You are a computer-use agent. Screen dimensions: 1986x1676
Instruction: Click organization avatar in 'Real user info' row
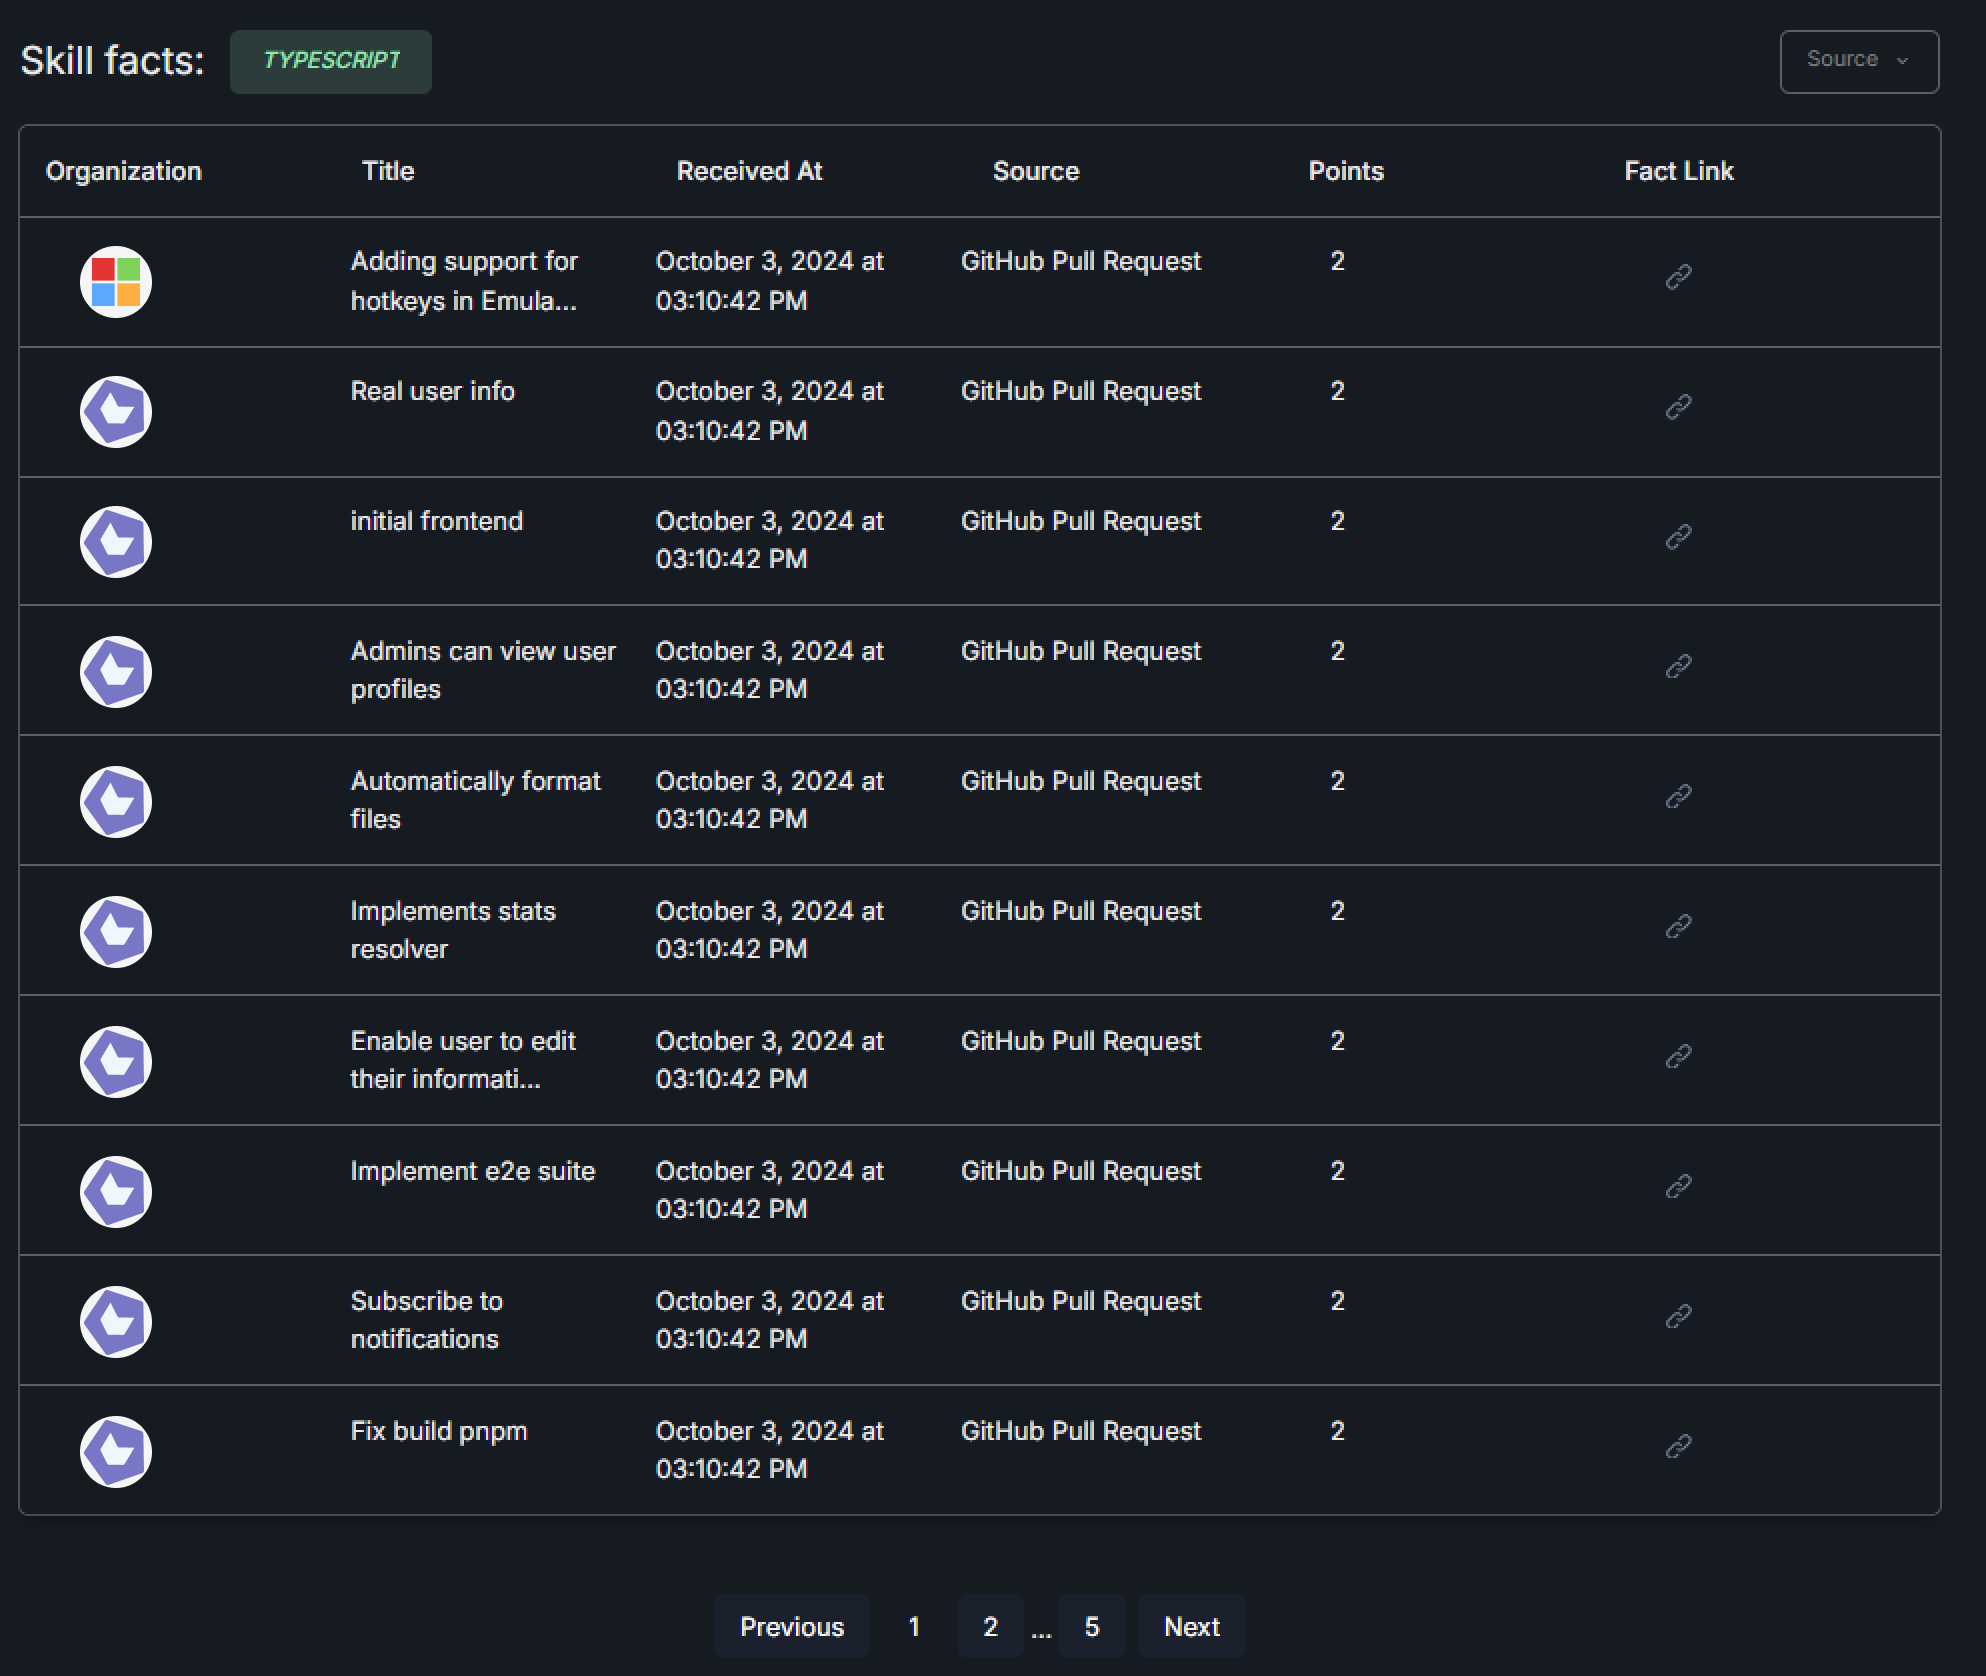[x=116, y=412]
